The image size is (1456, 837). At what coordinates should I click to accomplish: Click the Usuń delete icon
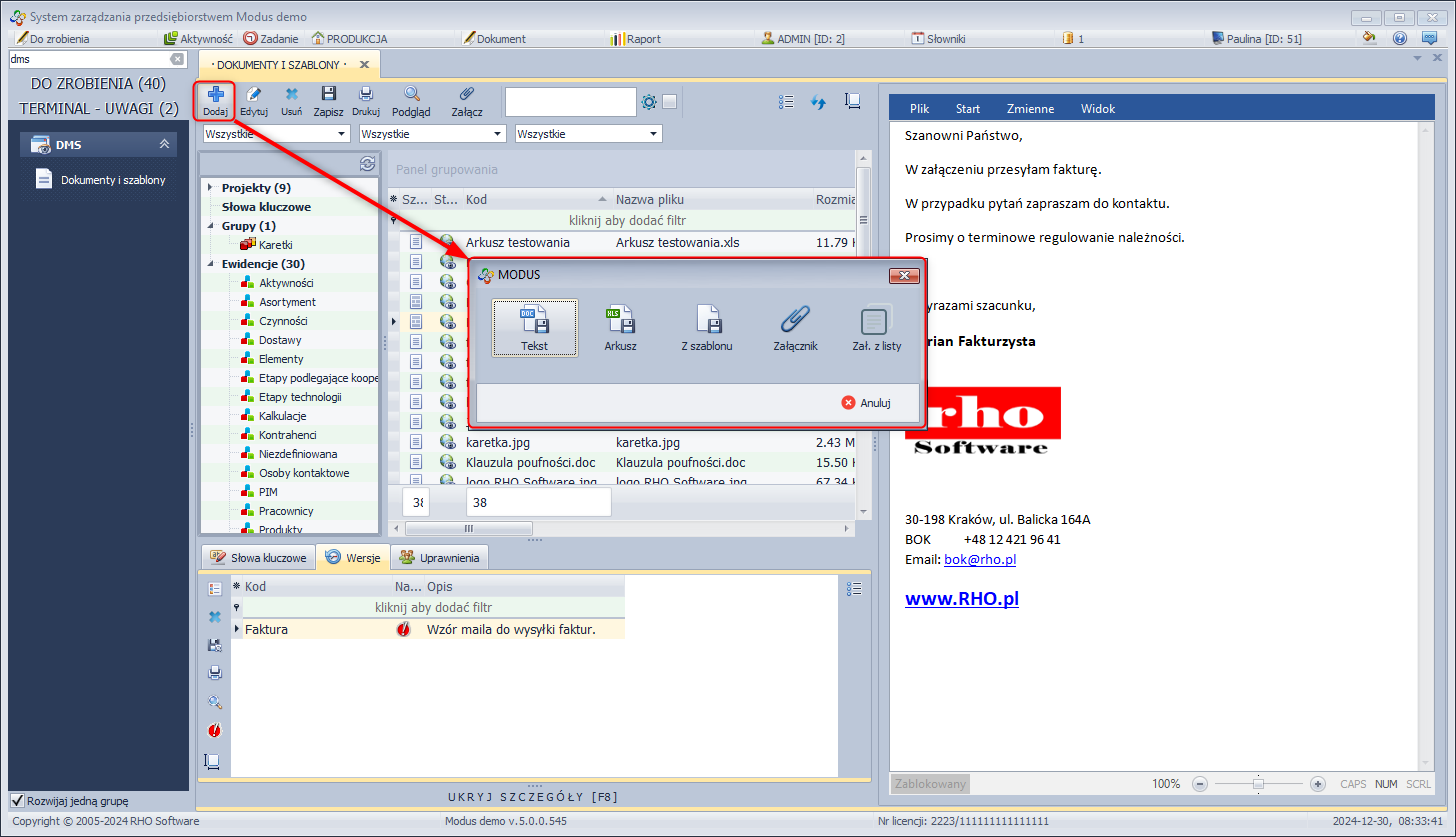(x=291, y=101)
